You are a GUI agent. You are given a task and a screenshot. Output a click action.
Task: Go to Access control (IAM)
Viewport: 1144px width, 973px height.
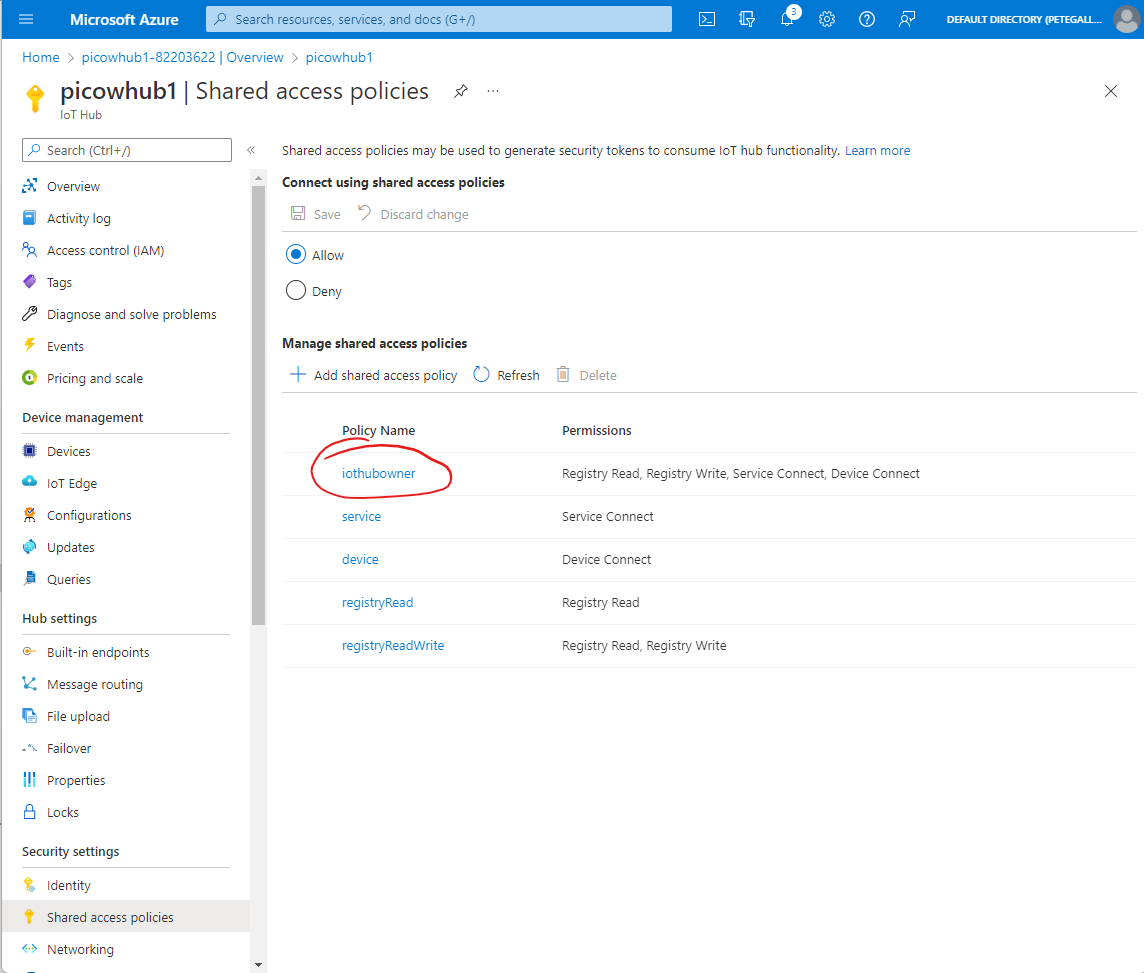pyautogui.click(x=105, y=251)
